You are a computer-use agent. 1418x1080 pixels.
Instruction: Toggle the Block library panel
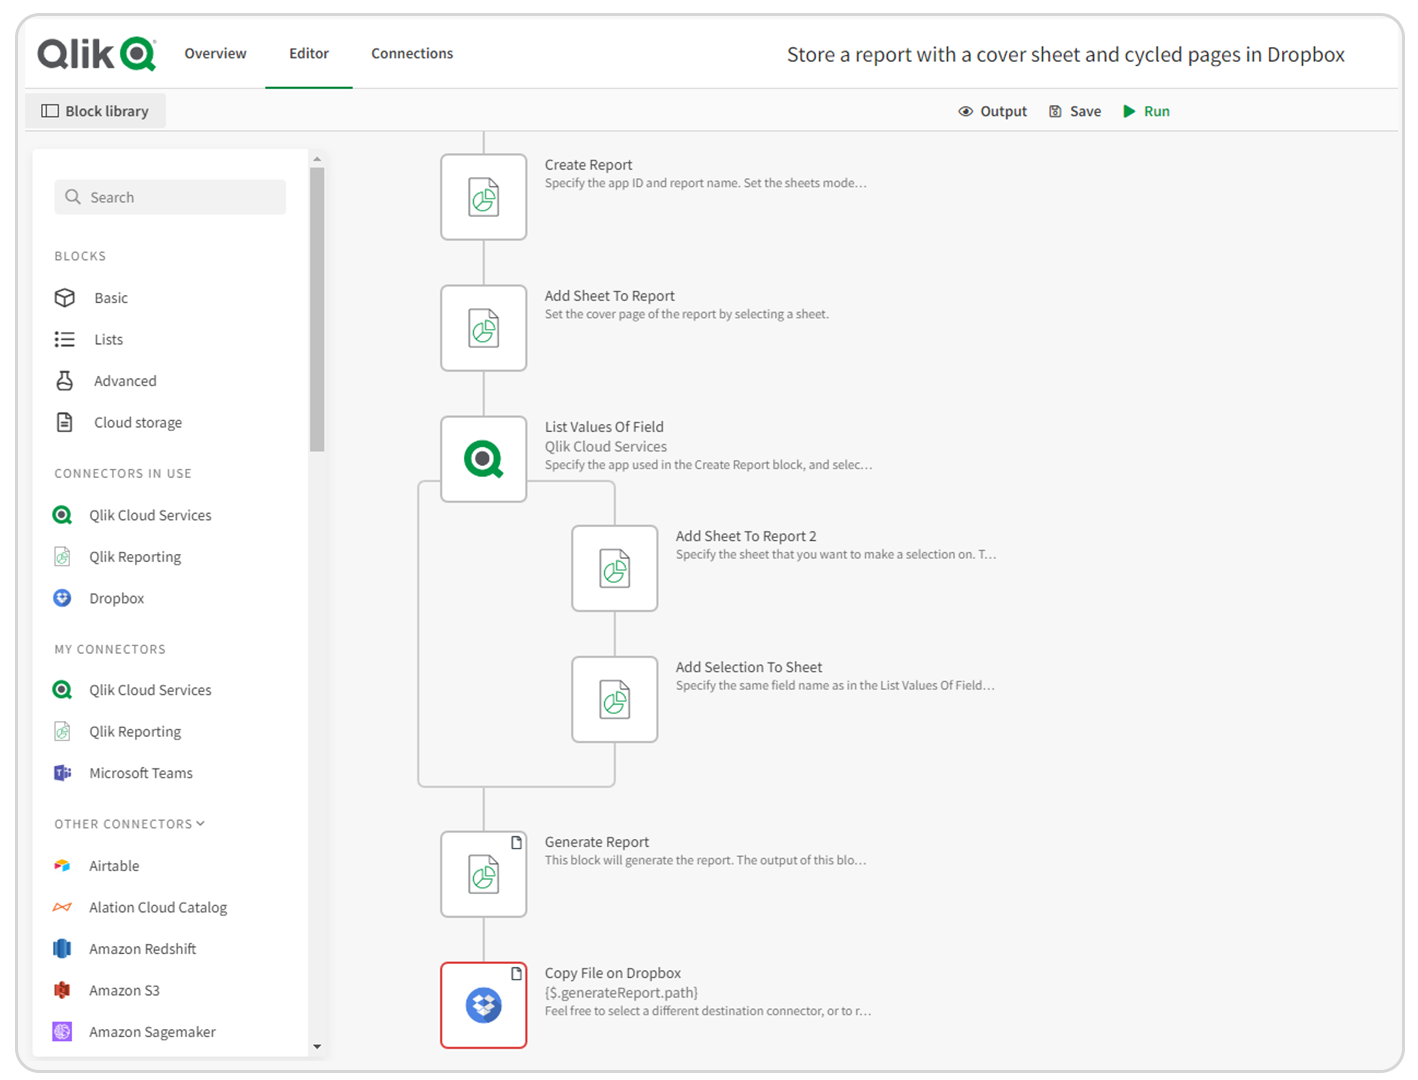[95, 111]
